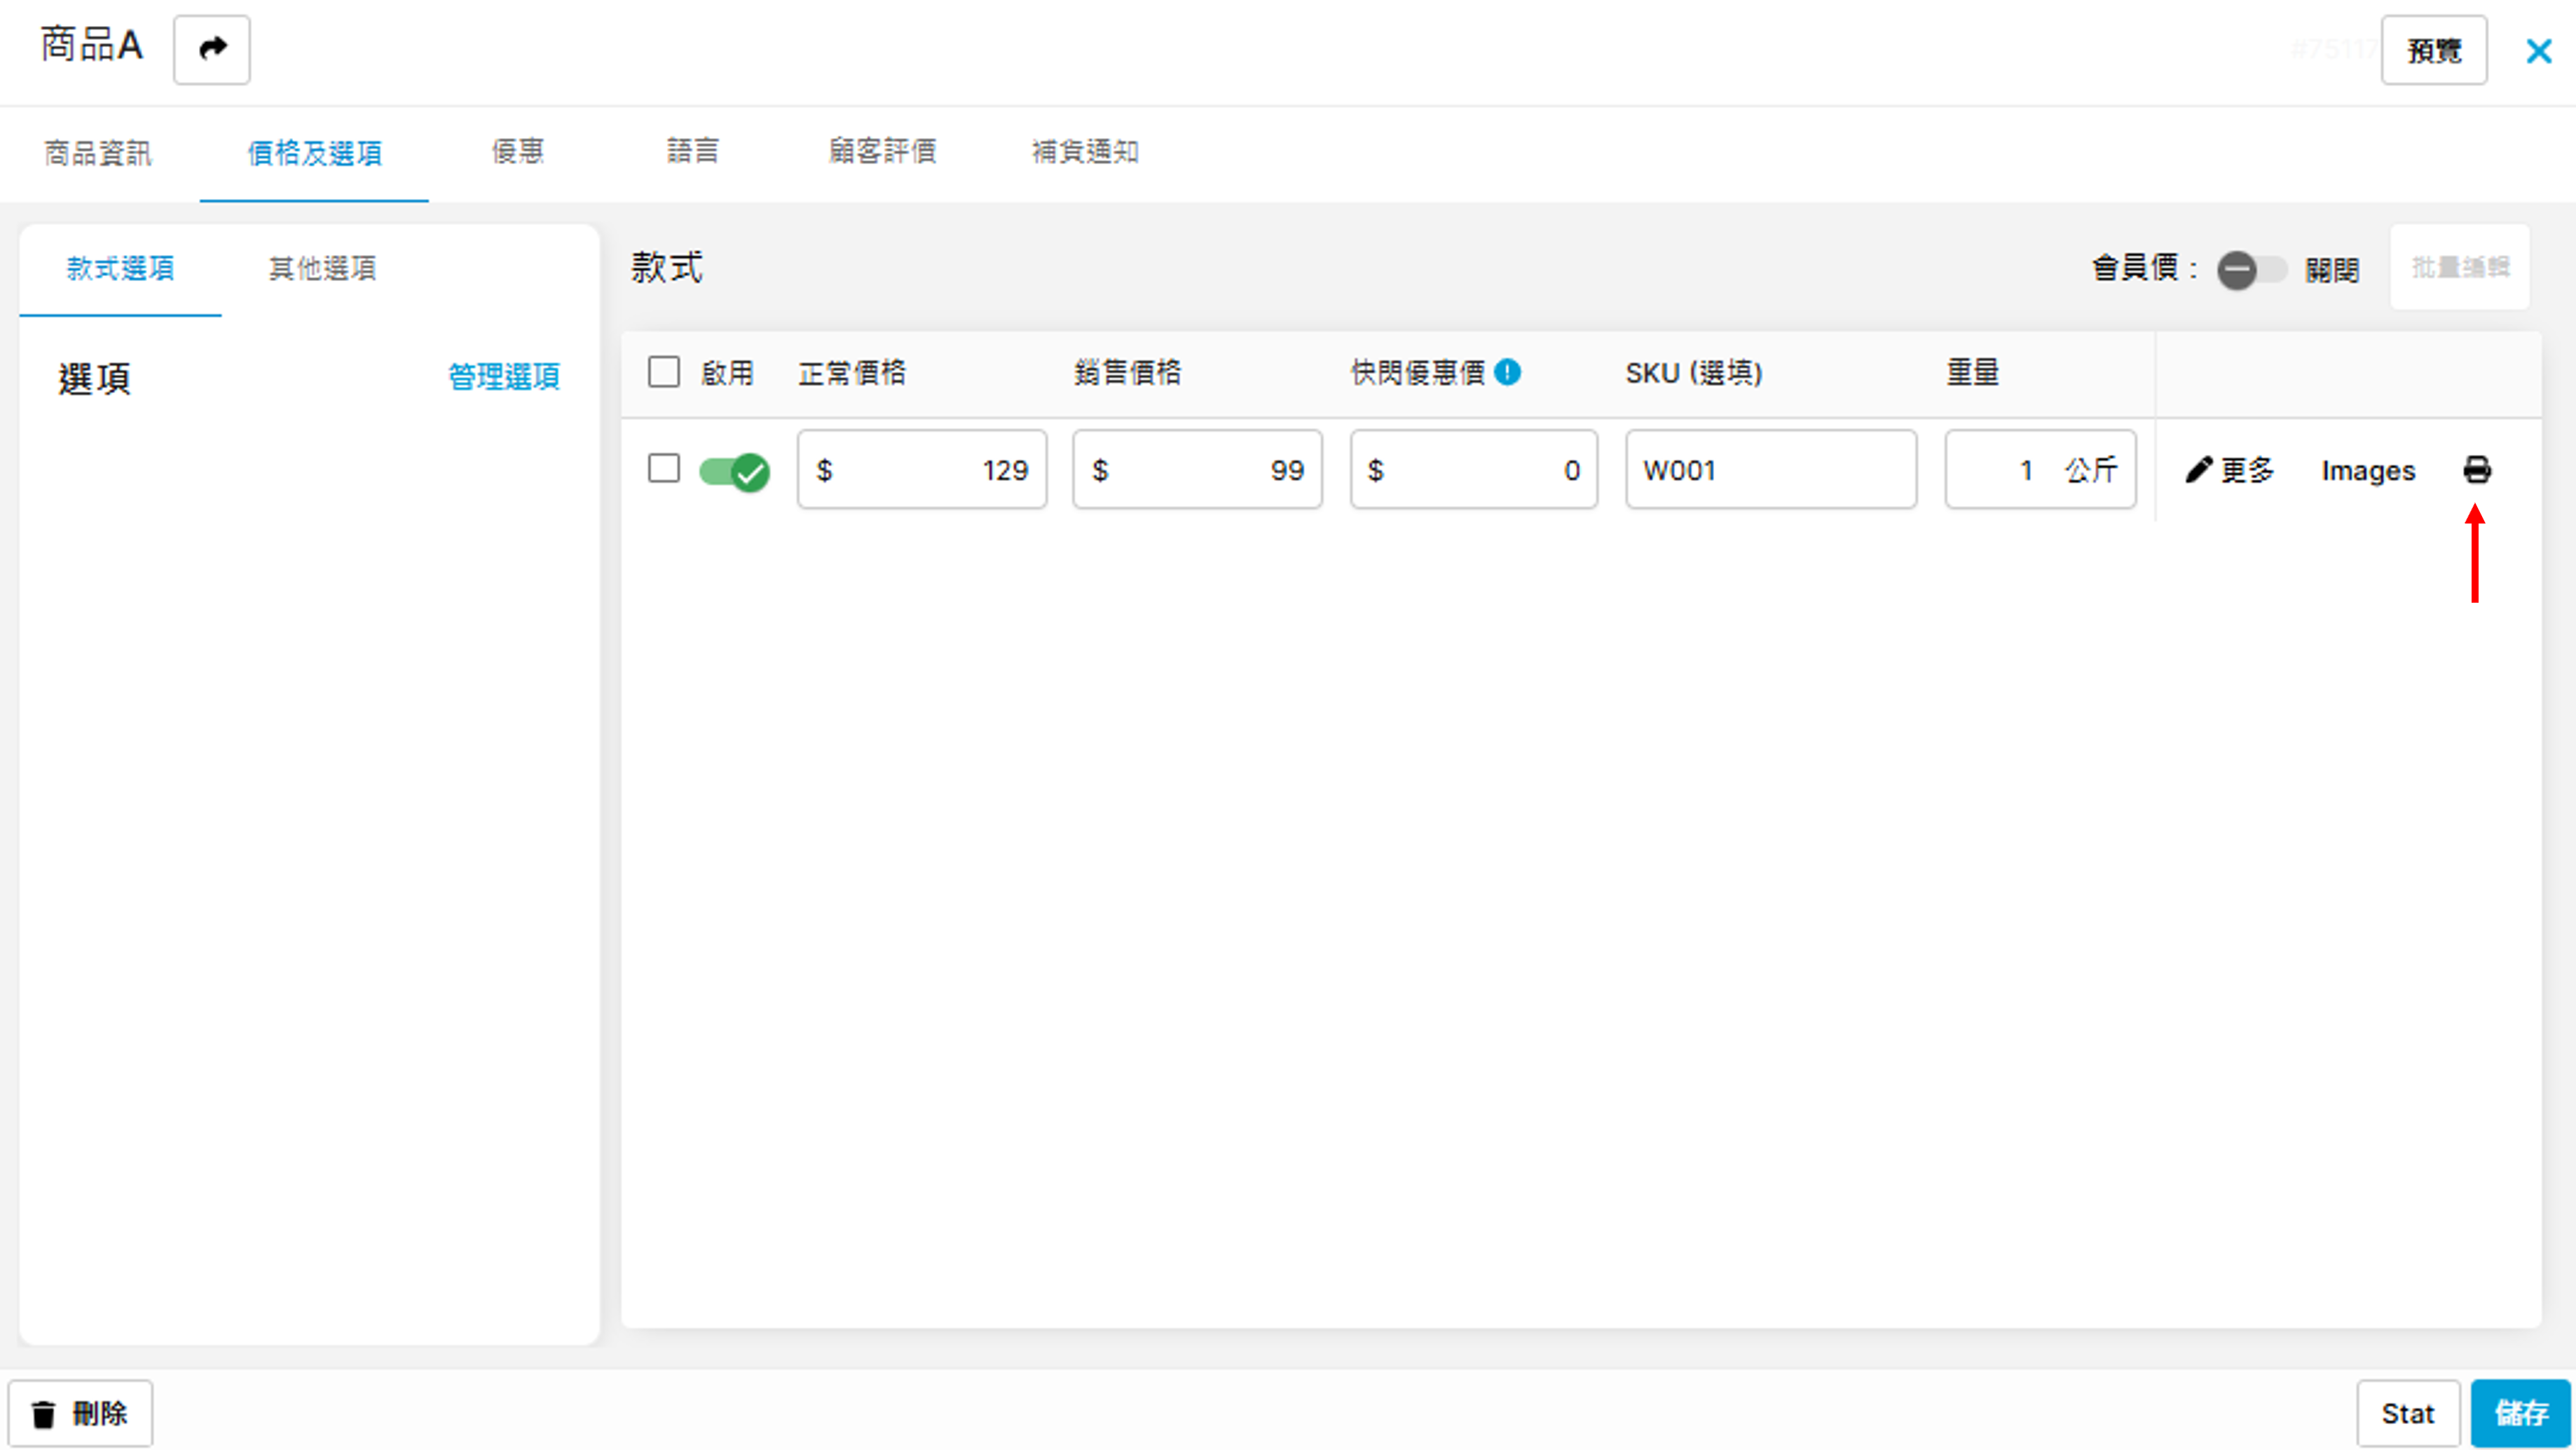Tick the checkbox for the W001 row
This screenshot has height=1450, width=2576.
(664, 468)
